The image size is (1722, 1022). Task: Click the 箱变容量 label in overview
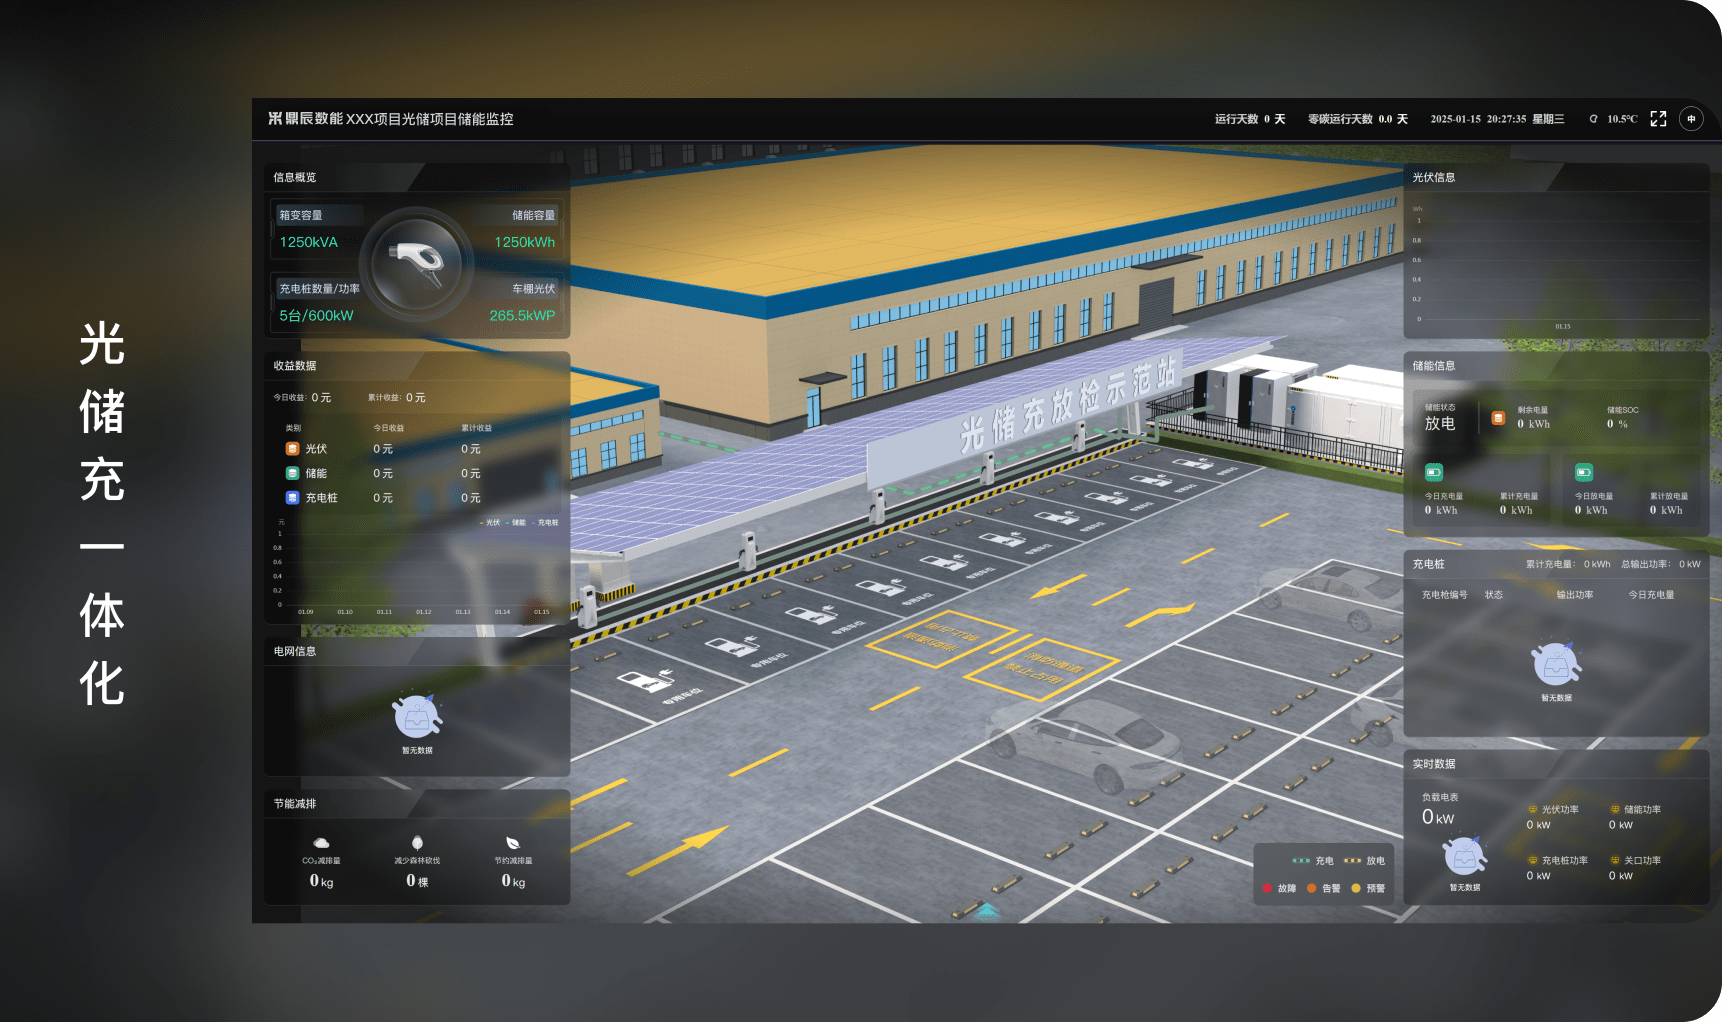tap(301, 215)
